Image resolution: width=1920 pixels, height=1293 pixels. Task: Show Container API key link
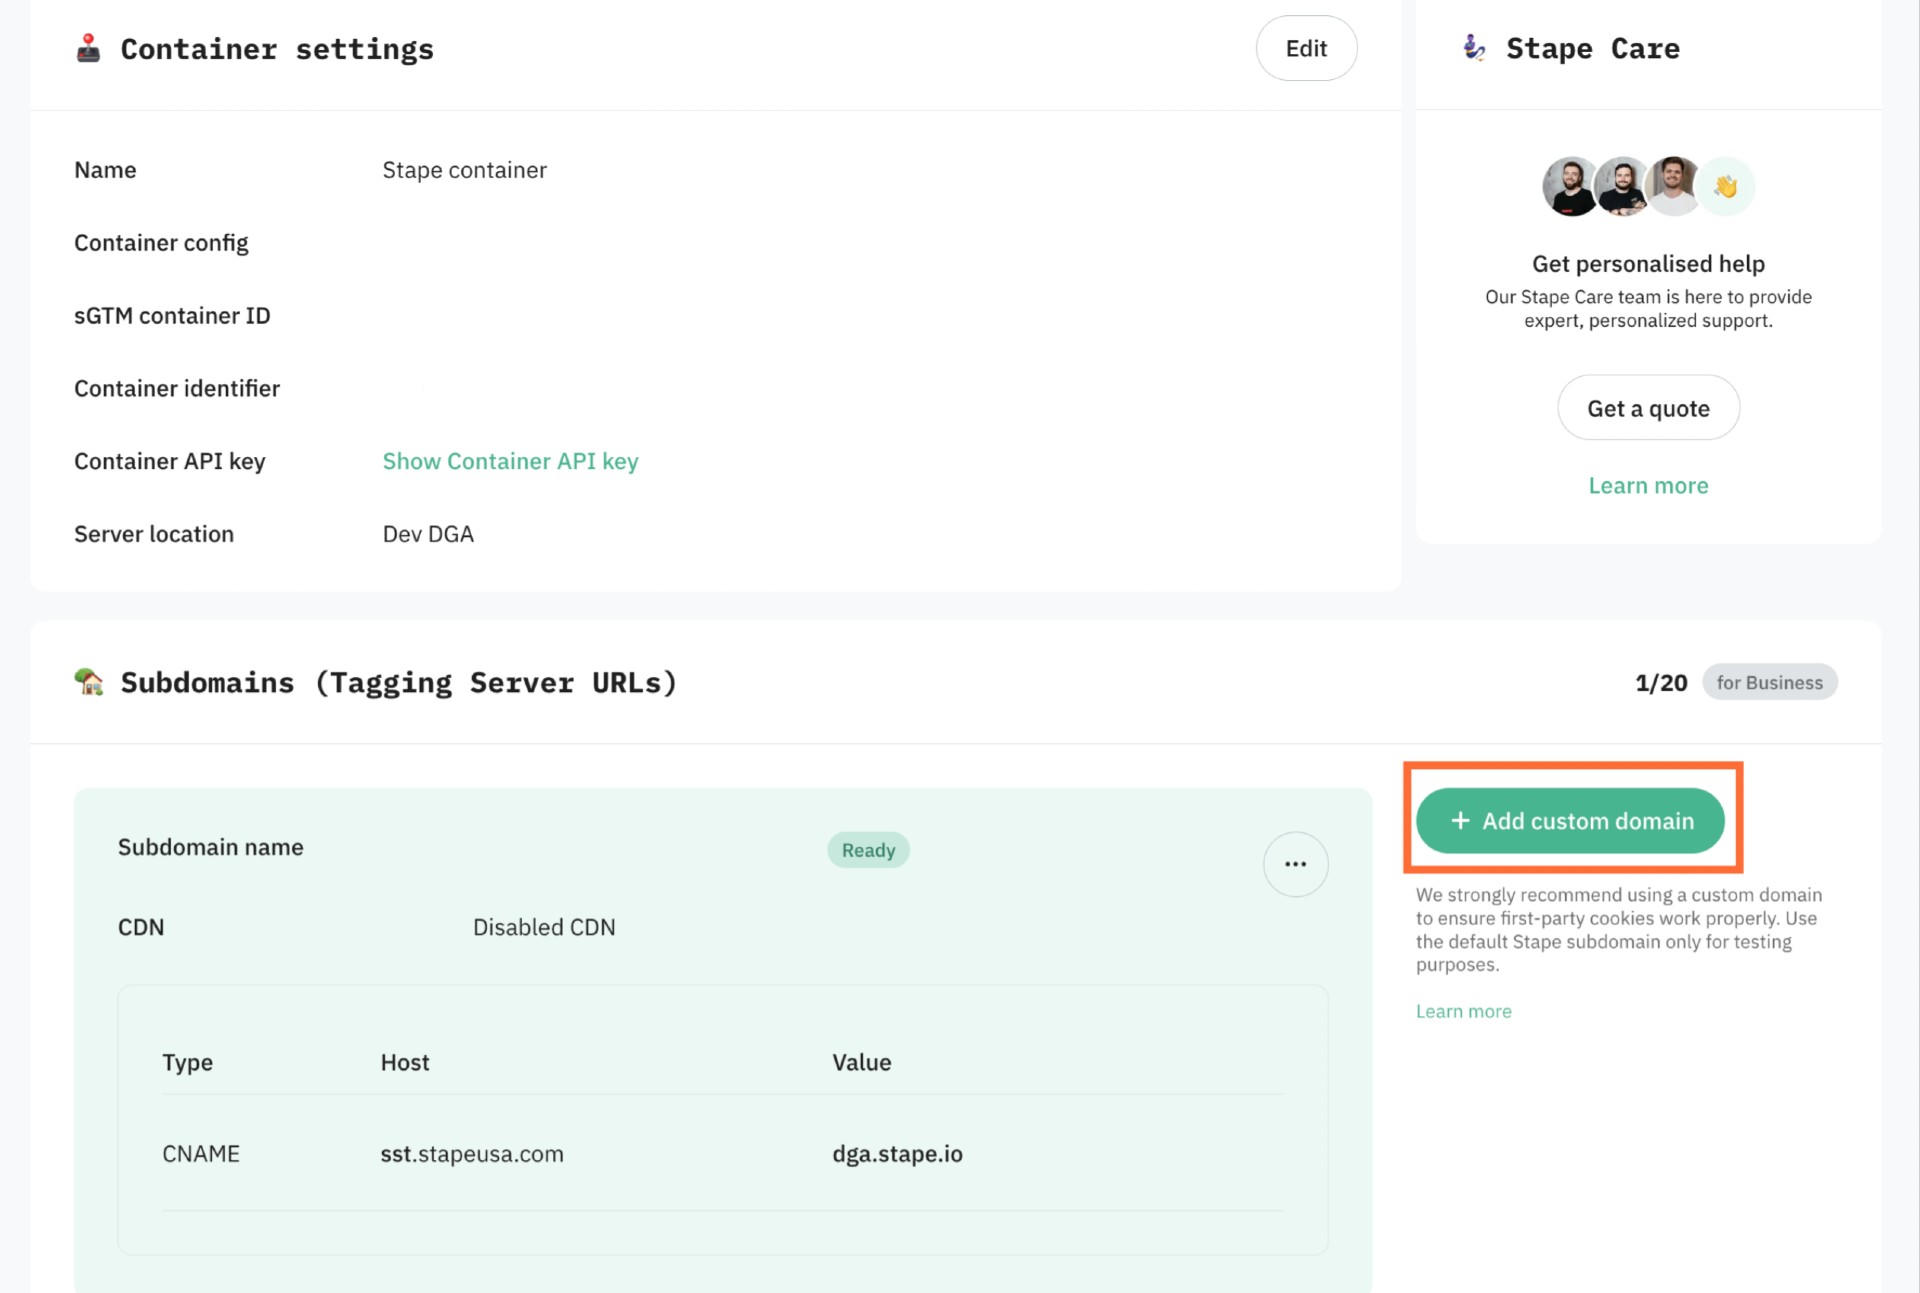pos(510,461)
